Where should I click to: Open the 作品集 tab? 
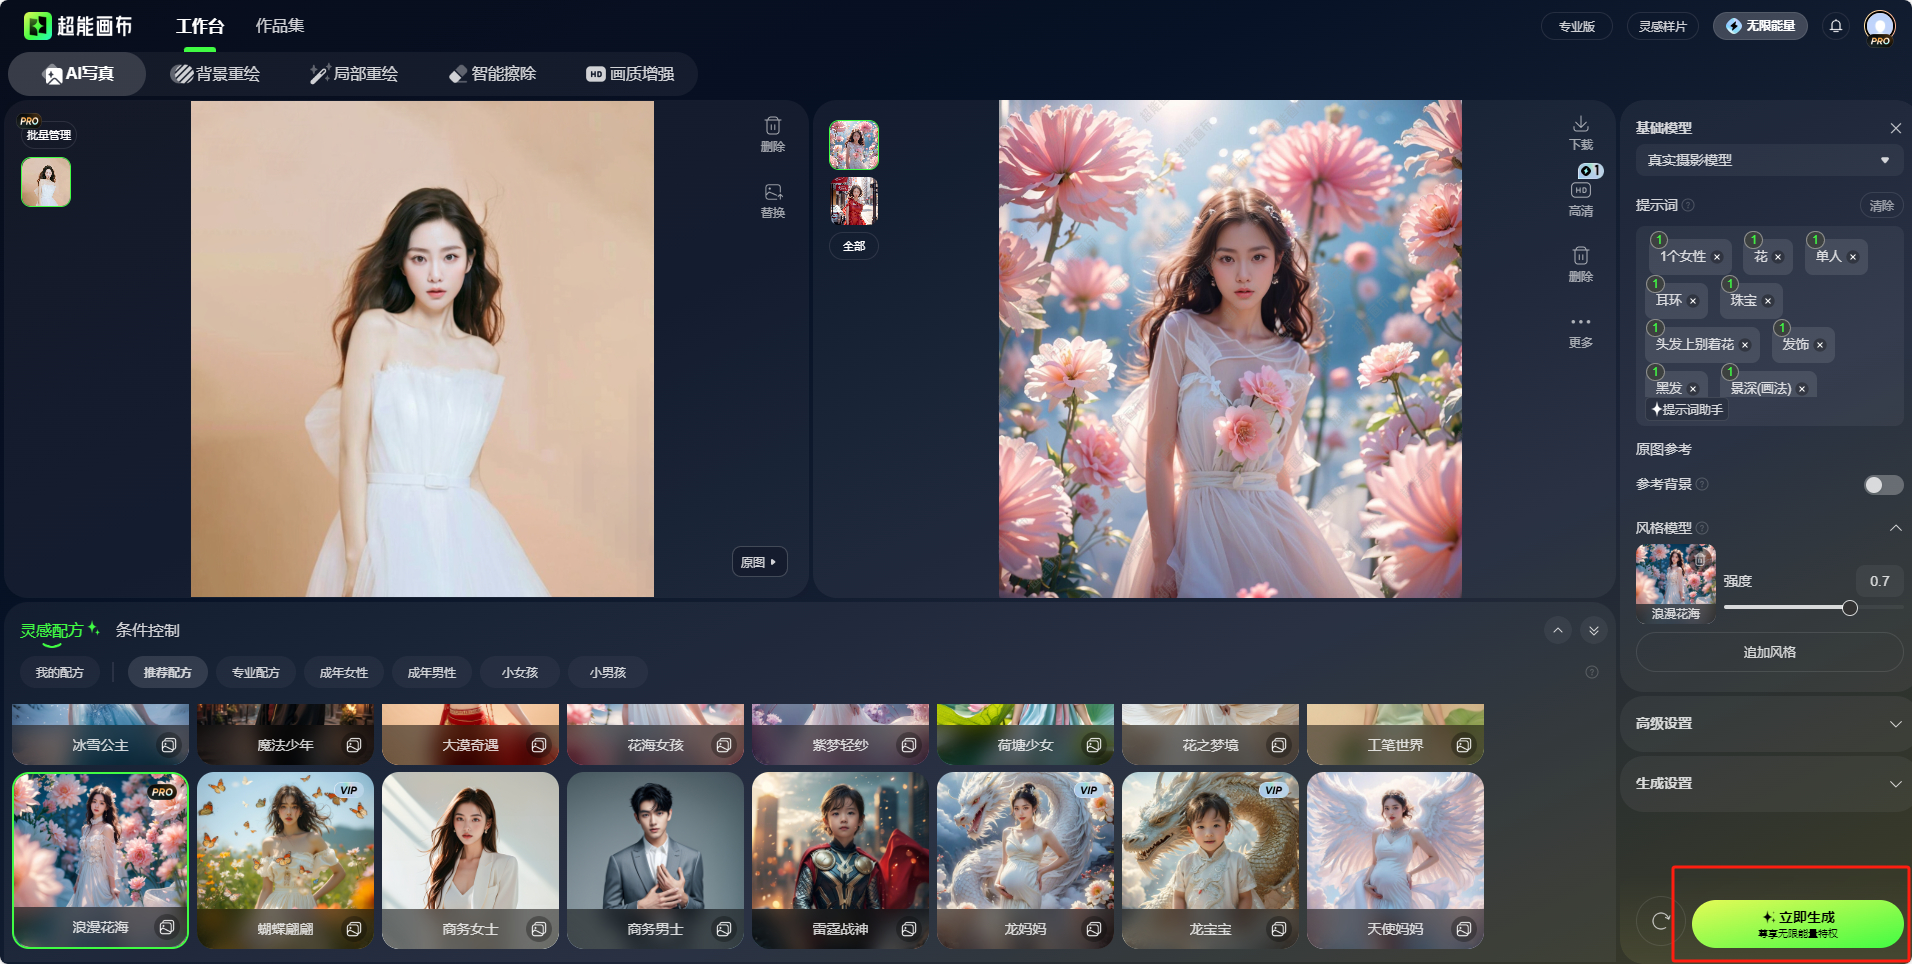click(x=280, y=26)
